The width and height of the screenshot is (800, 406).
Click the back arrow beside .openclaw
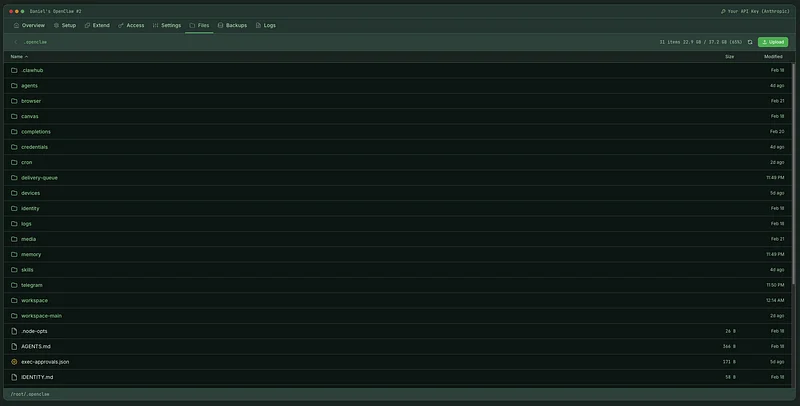pyautogui.click(x=16, y=42)
